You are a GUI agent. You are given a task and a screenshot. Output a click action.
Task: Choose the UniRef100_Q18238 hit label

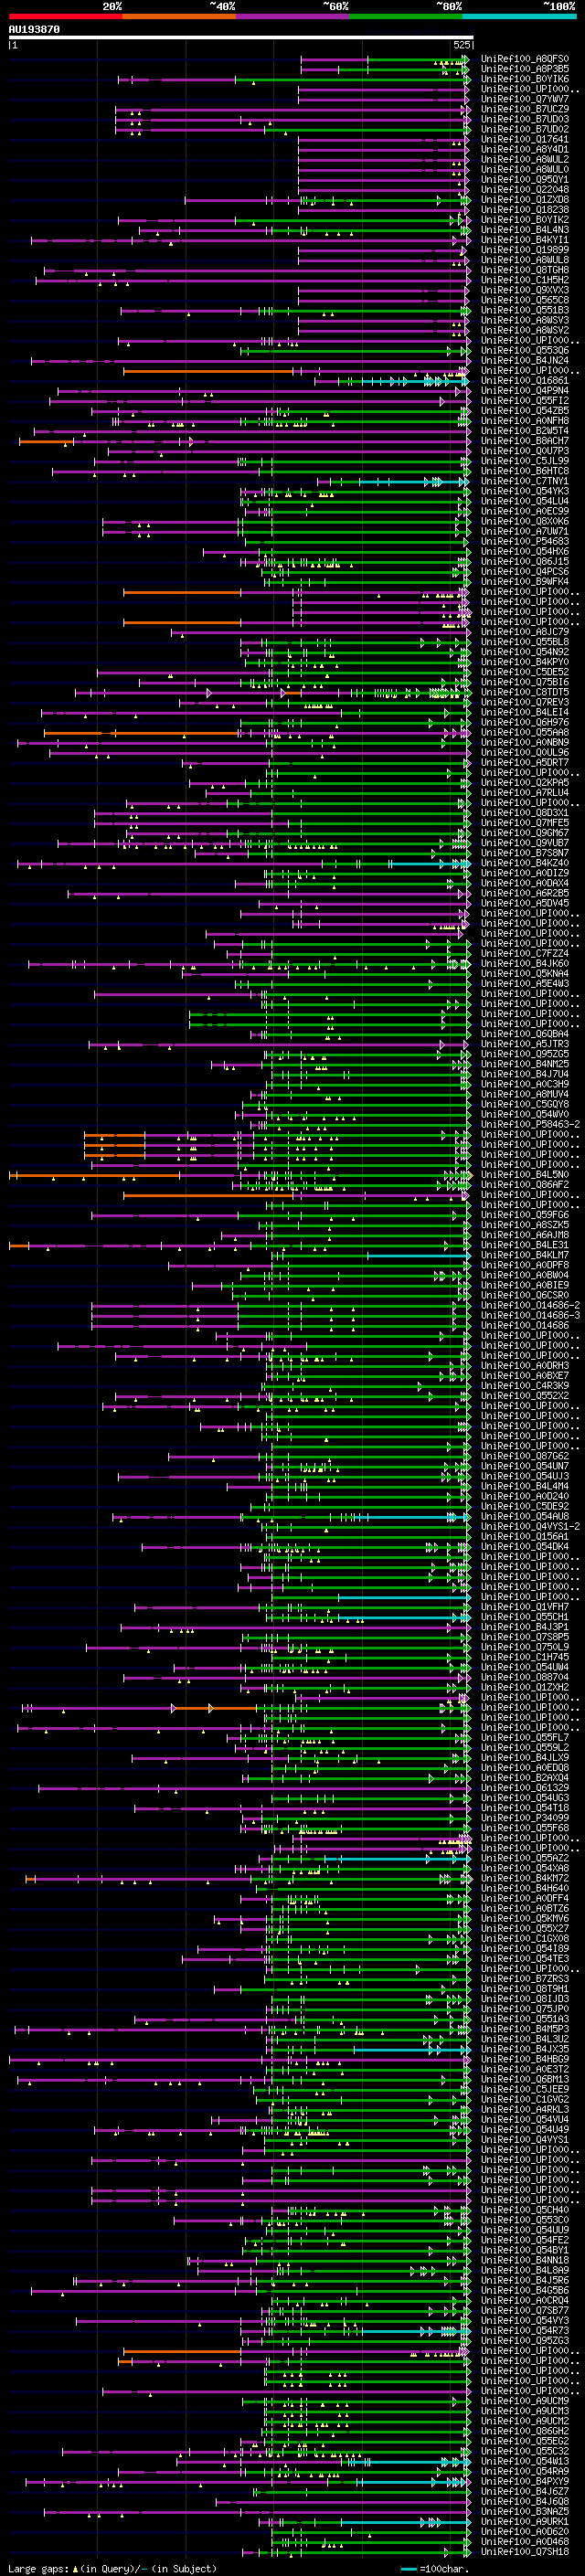(x=525, y=210)
